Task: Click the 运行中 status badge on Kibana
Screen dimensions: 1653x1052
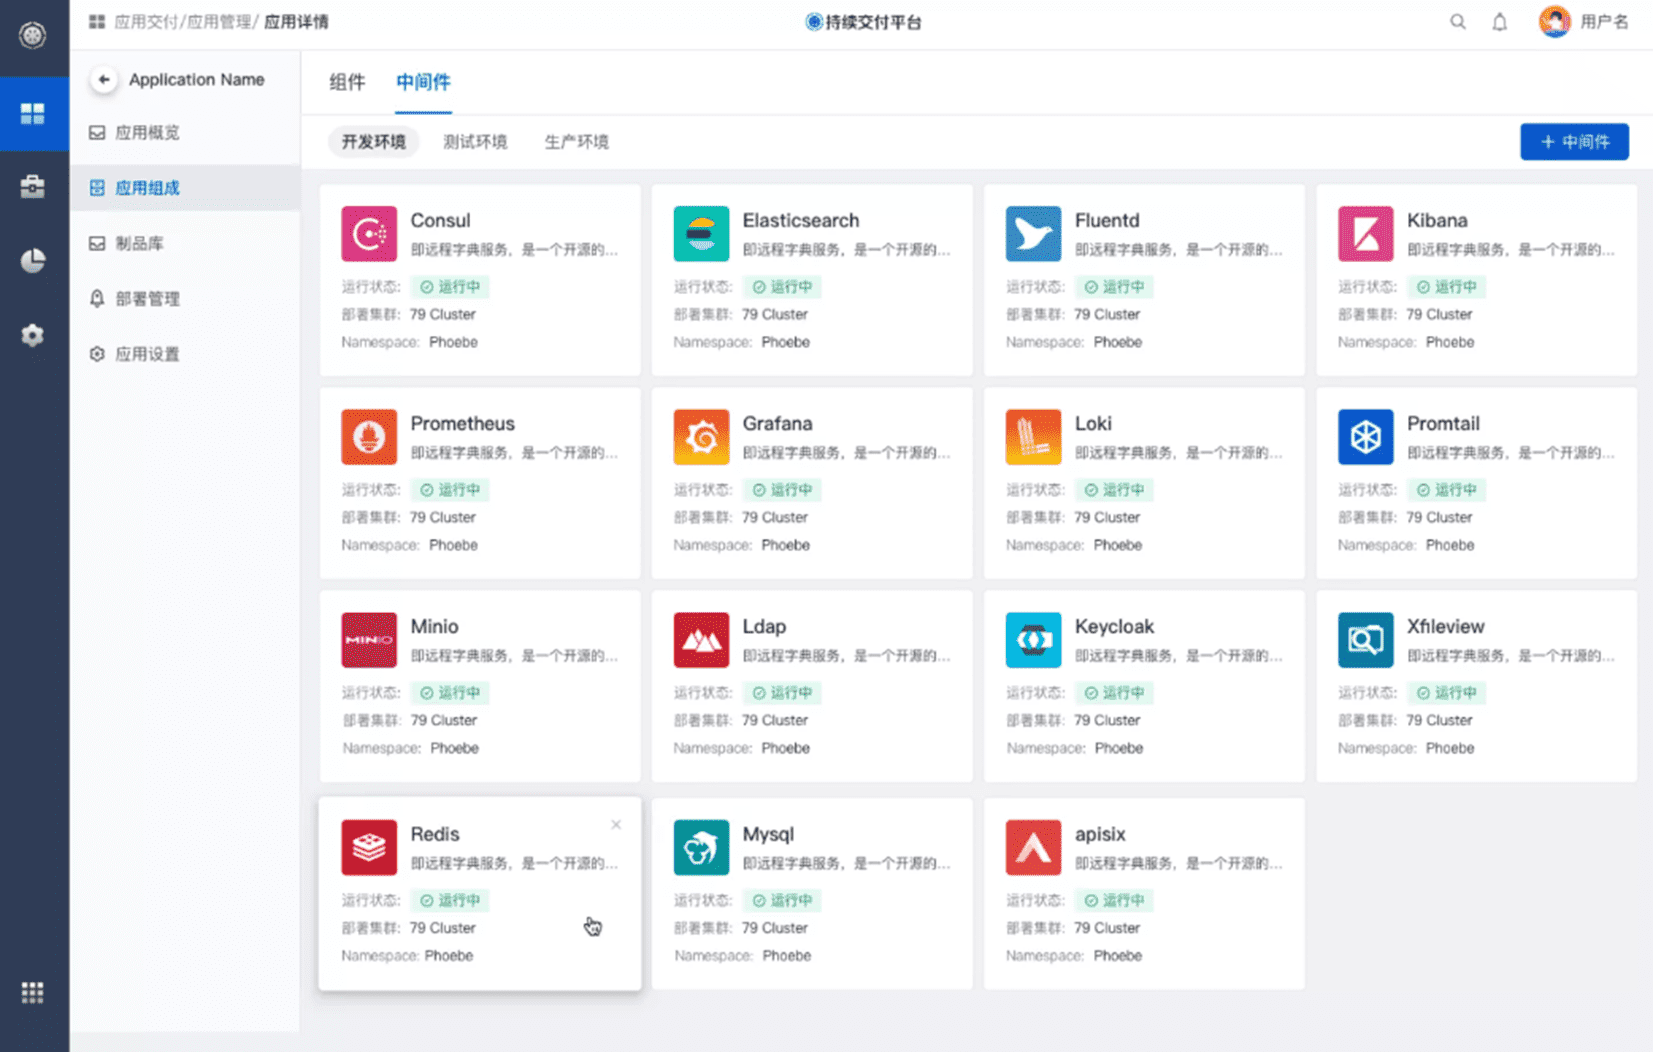Action: point(1446,287)
